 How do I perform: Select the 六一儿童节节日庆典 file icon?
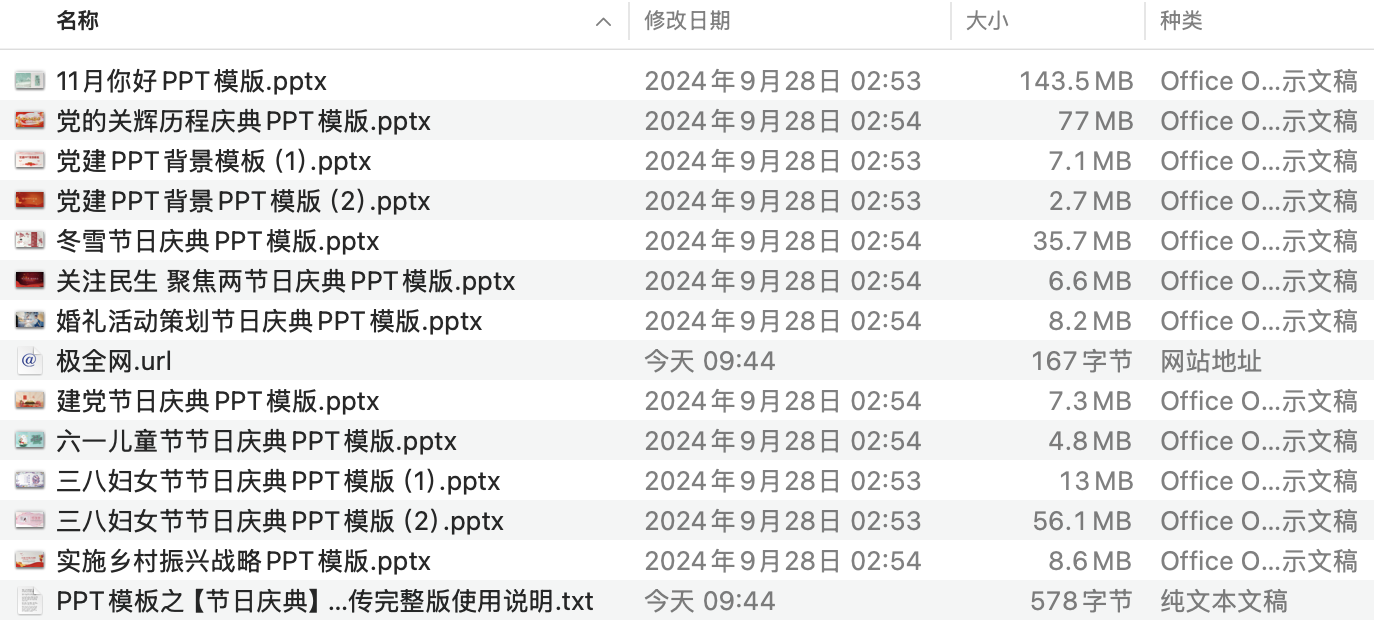pyautogui.click(x=30, y=441)
